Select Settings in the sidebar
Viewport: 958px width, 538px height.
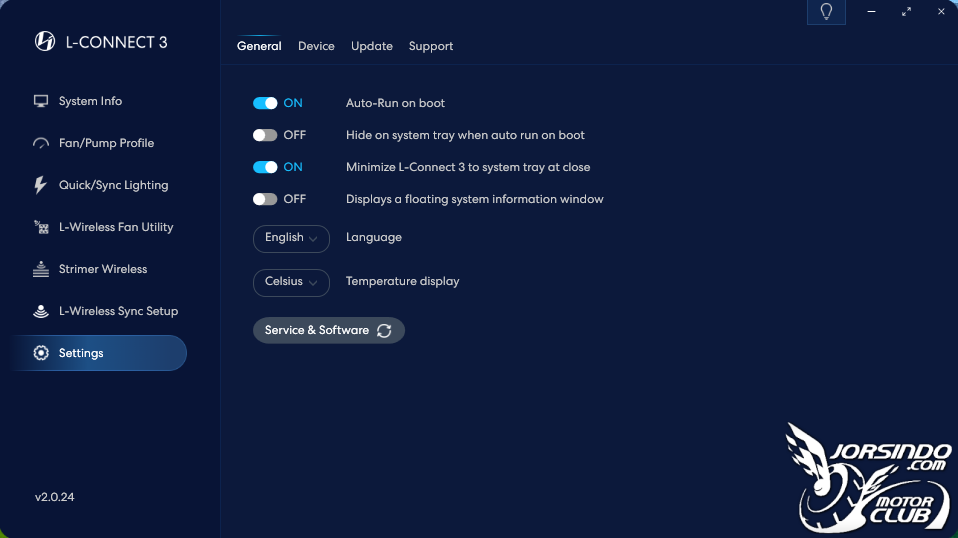(x=98, y=353)
